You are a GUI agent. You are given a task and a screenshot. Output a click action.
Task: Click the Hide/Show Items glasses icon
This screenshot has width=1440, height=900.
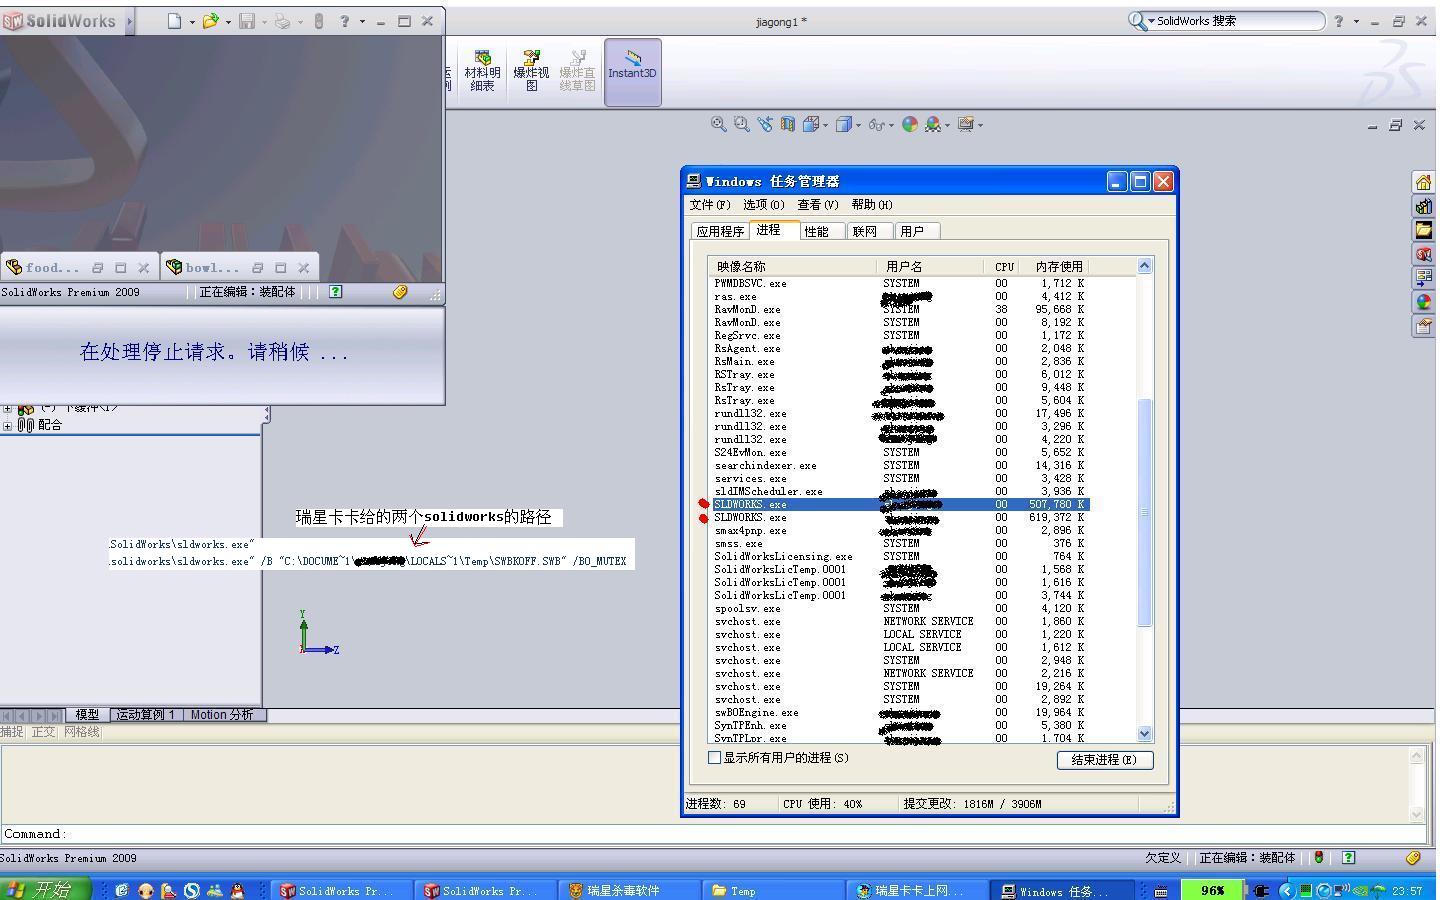coord(876,124)
